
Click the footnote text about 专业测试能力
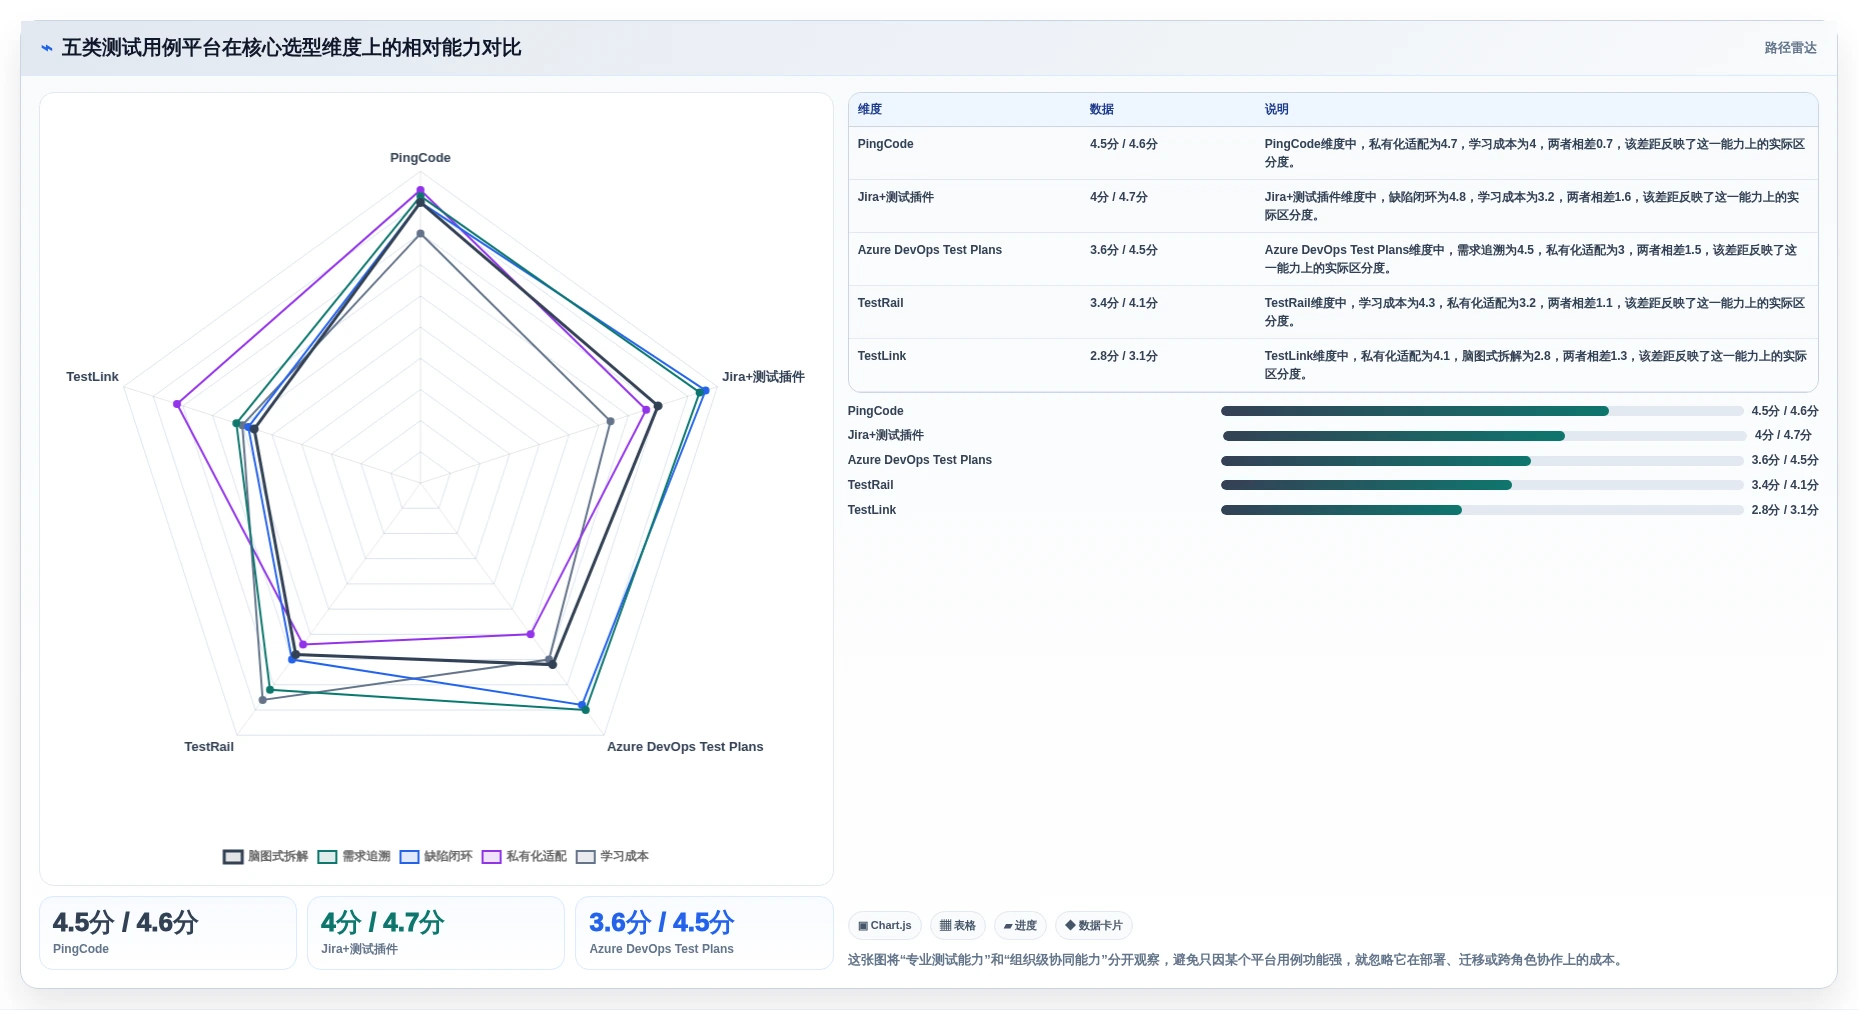click(x=1237, y=960)
